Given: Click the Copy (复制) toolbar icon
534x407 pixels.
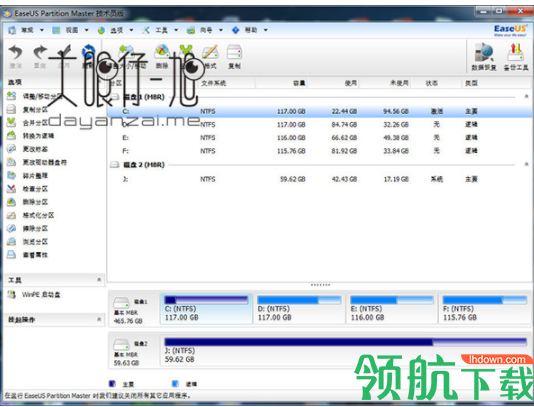Looking at the screenshot, I should (x=234, y=57).
